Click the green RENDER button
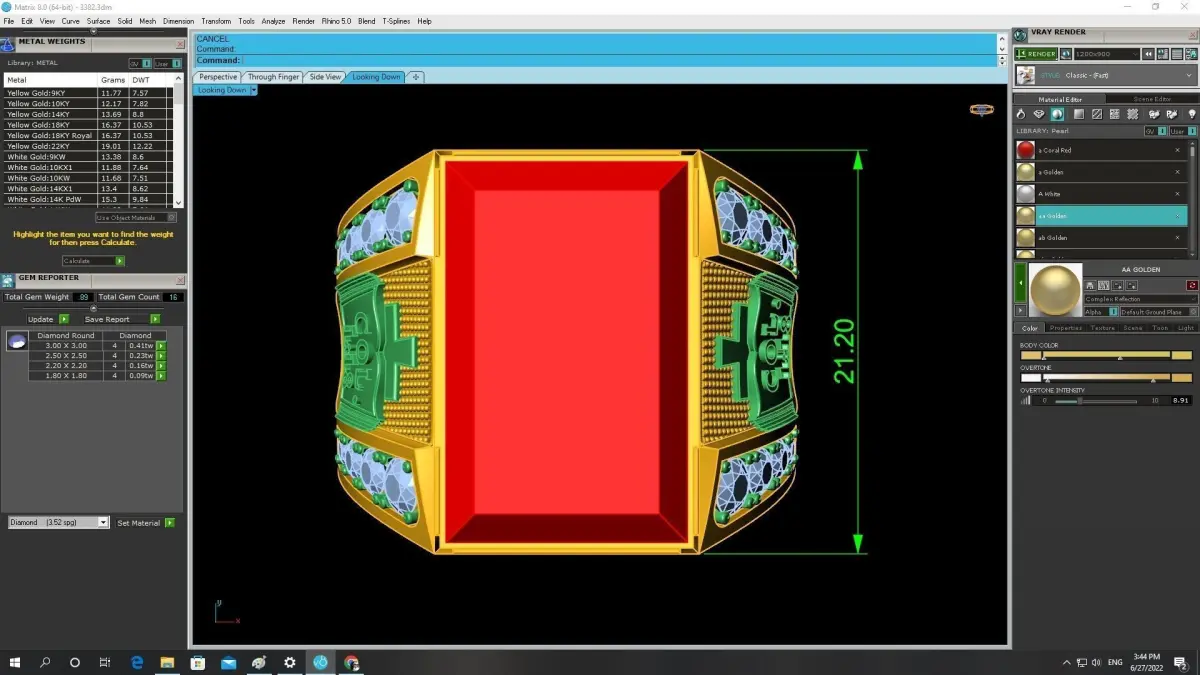 pos(1035,54)
